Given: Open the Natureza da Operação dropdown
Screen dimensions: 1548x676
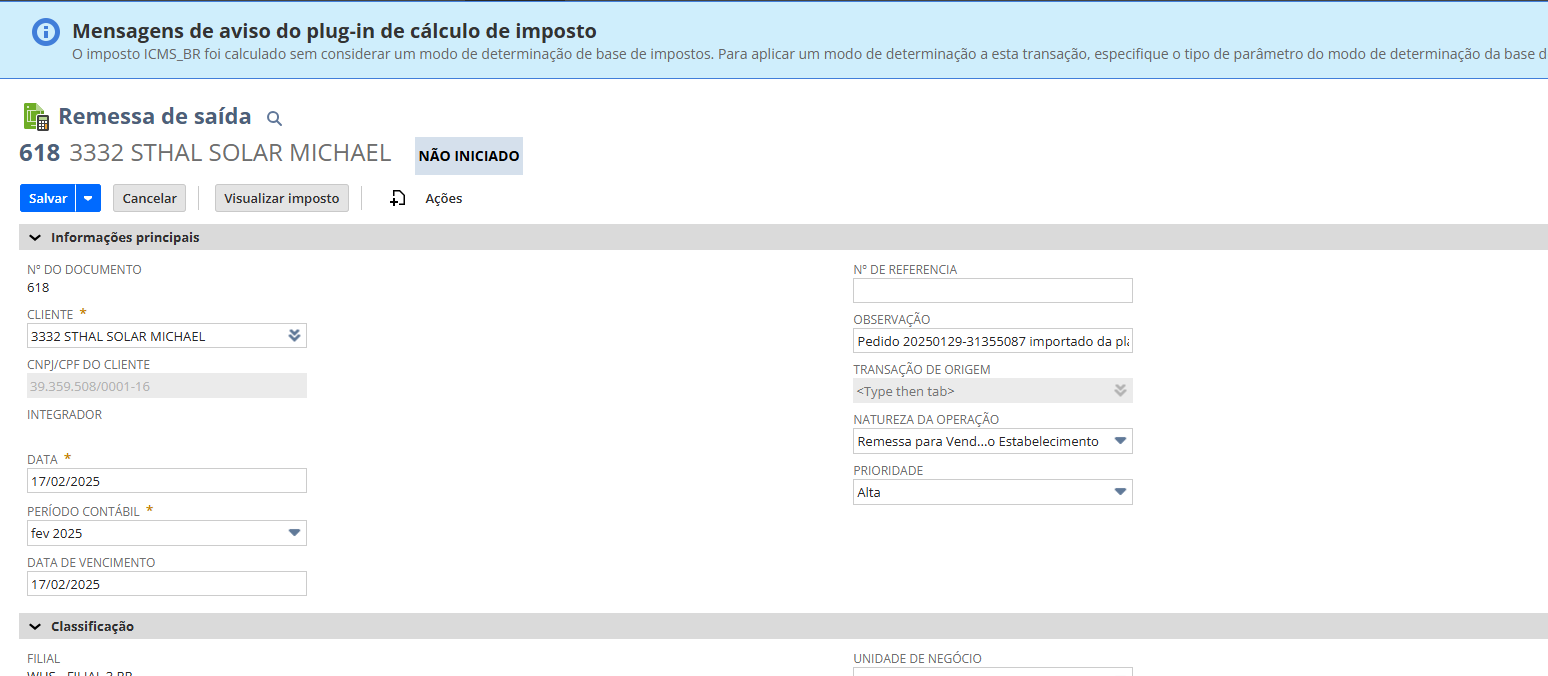Looking at the screenshot, I should (x=1120, y=441).
